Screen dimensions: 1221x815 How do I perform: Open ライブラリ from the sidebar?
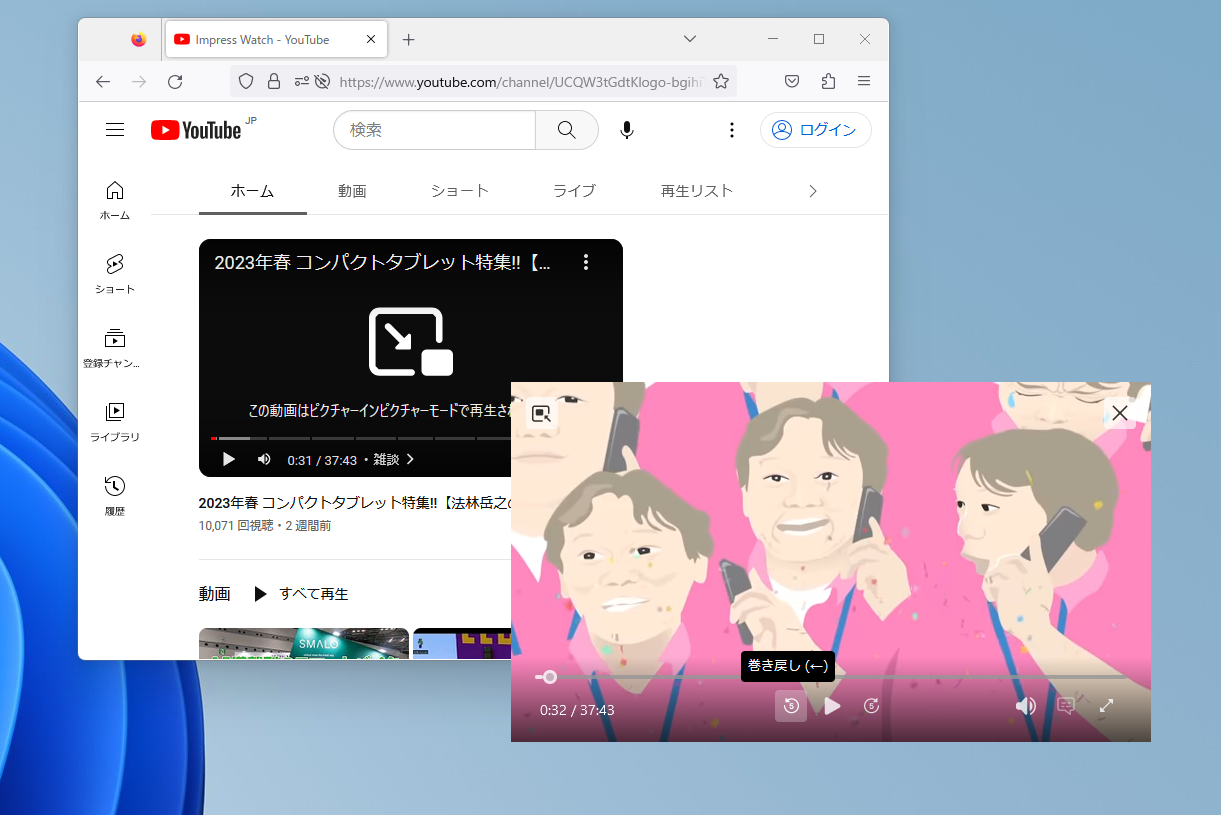[114, 418]
